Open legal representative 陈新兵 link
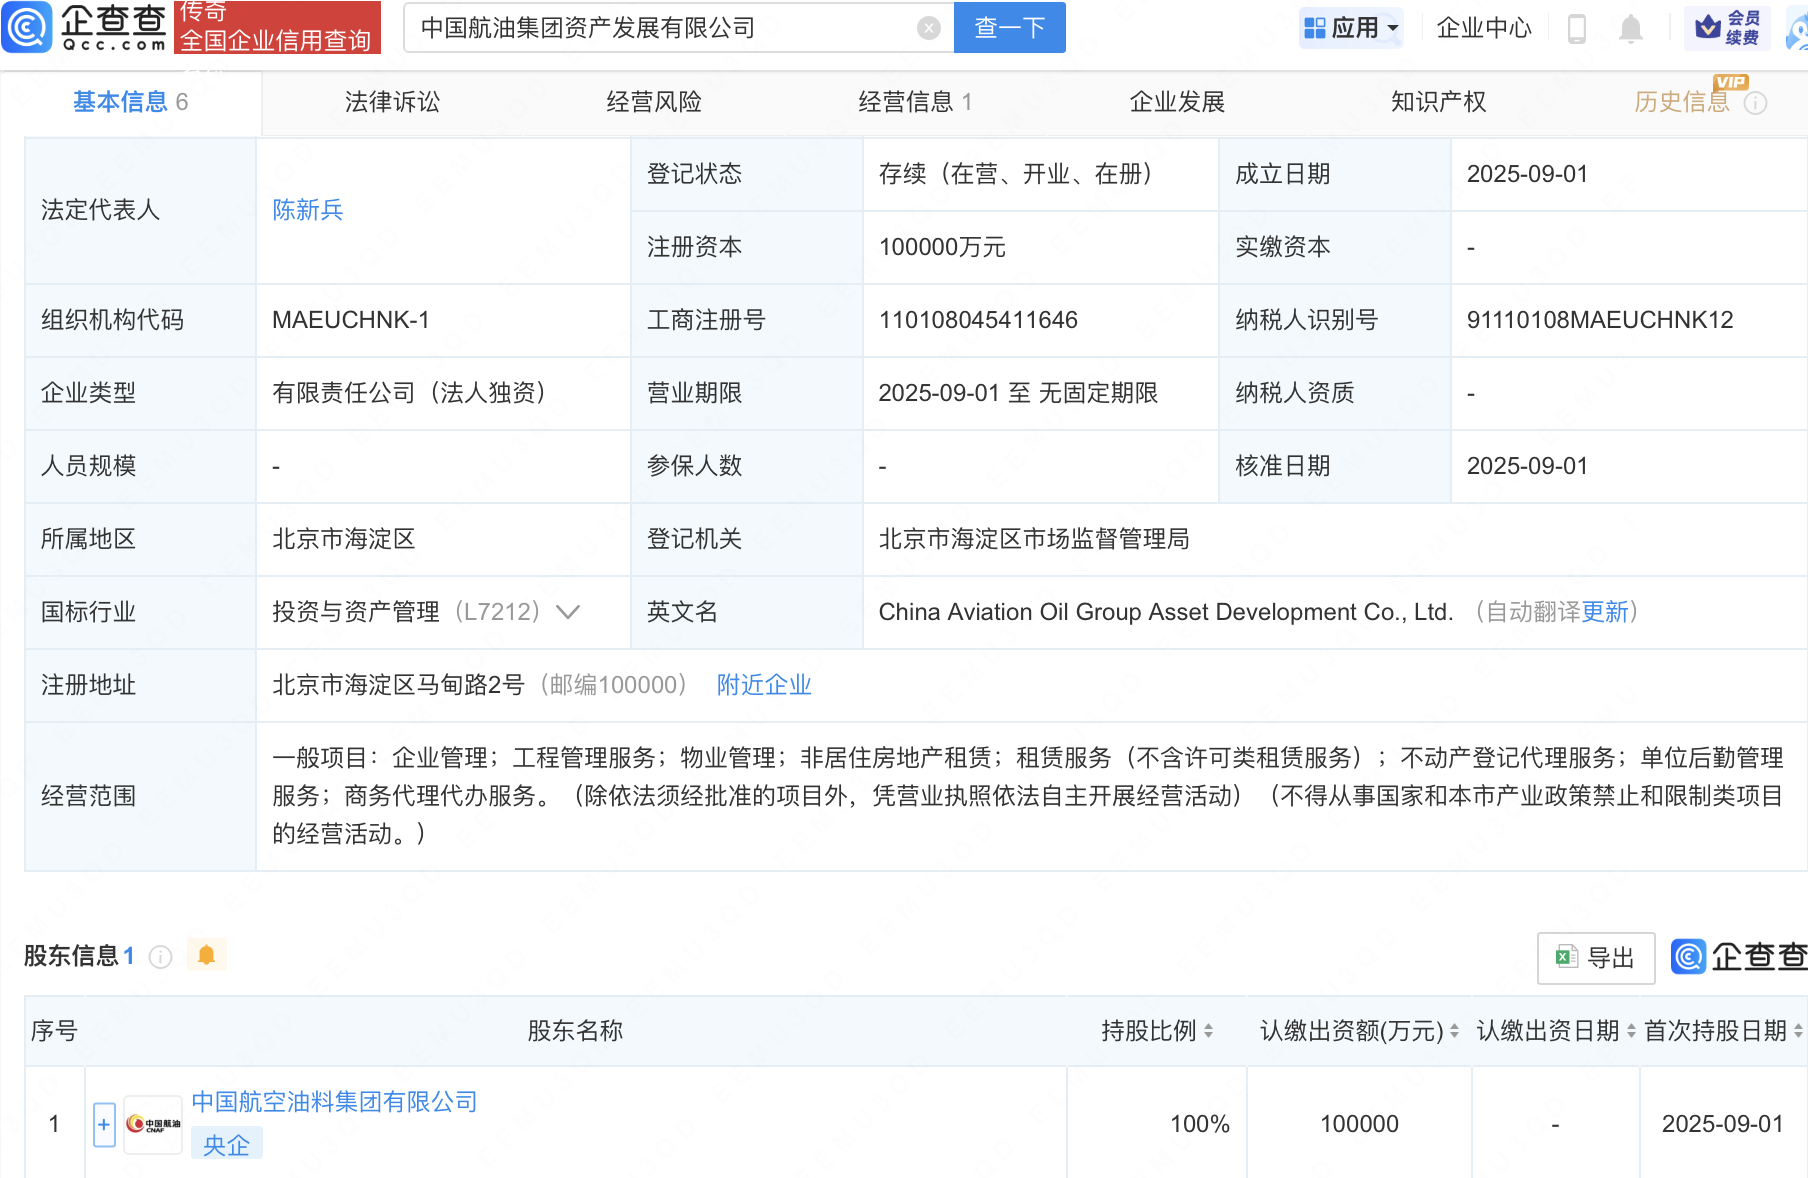1808x1178 pixels. [x=308, y=210]
